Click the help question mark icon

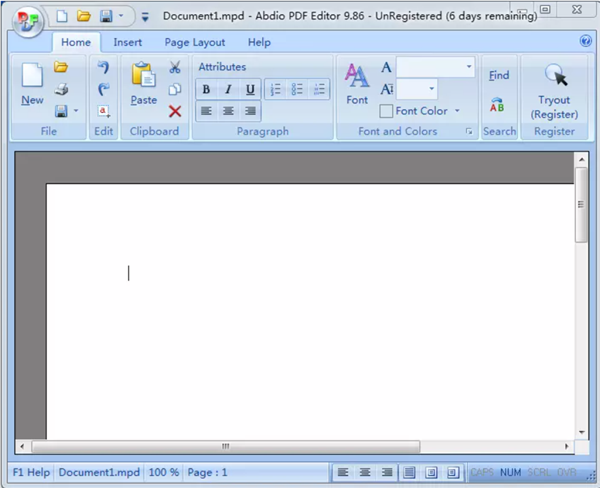(586, 42)
